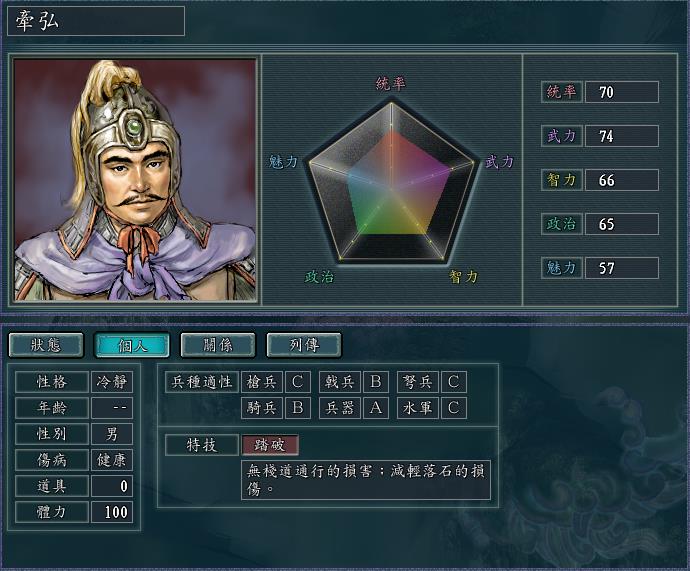690x571 pixels.
Task: Select the 政治 stat label
Action: pos(562,224)
